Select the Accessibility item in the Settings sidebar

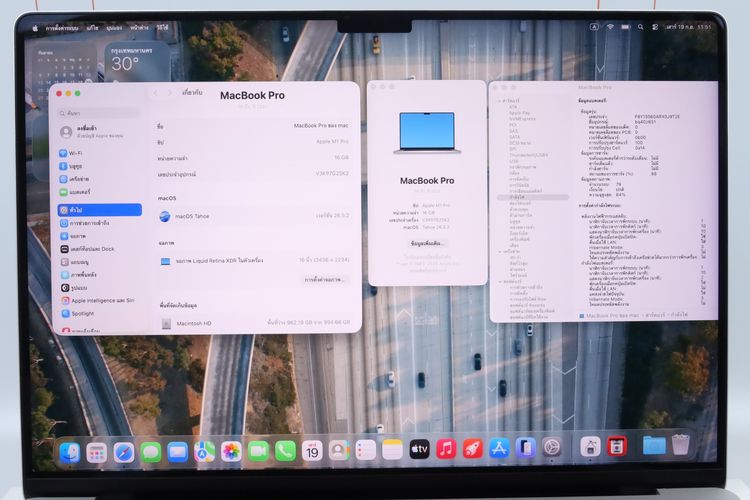point(99,223)
